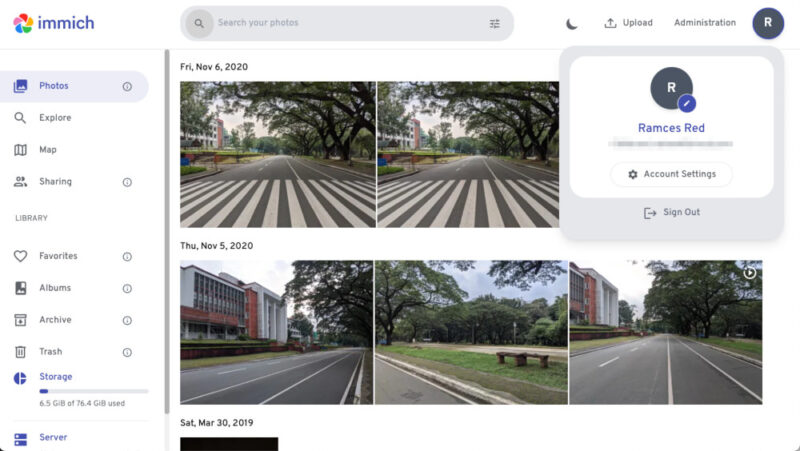Click the Sharing info icon
The width and height of the screenshot is (800, 451).
pos(127,182)
